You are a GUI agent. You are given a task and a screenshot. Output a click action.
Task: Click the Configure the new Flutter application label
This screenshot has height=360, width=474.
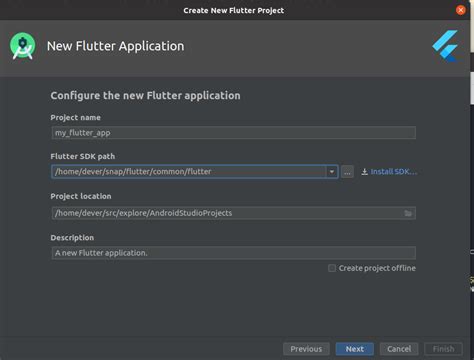(x=145, y=96)
